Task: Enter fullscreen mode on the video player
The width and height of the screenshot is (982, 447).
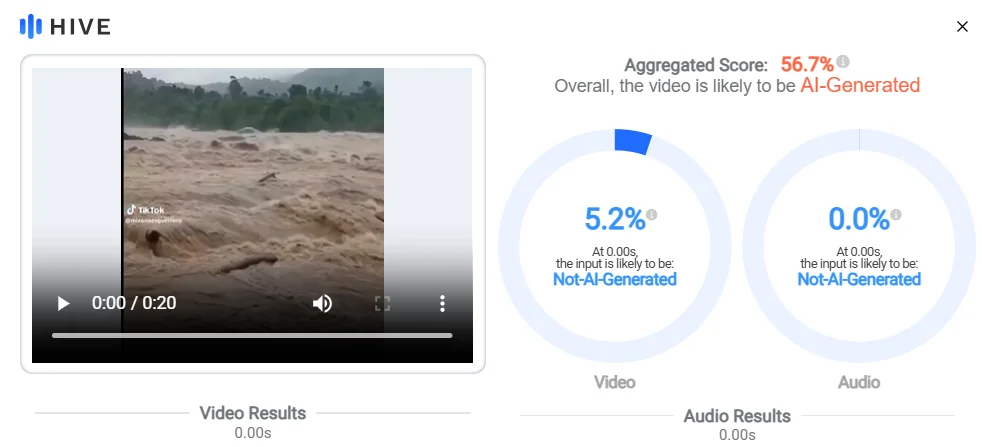Action: [382, 304]
